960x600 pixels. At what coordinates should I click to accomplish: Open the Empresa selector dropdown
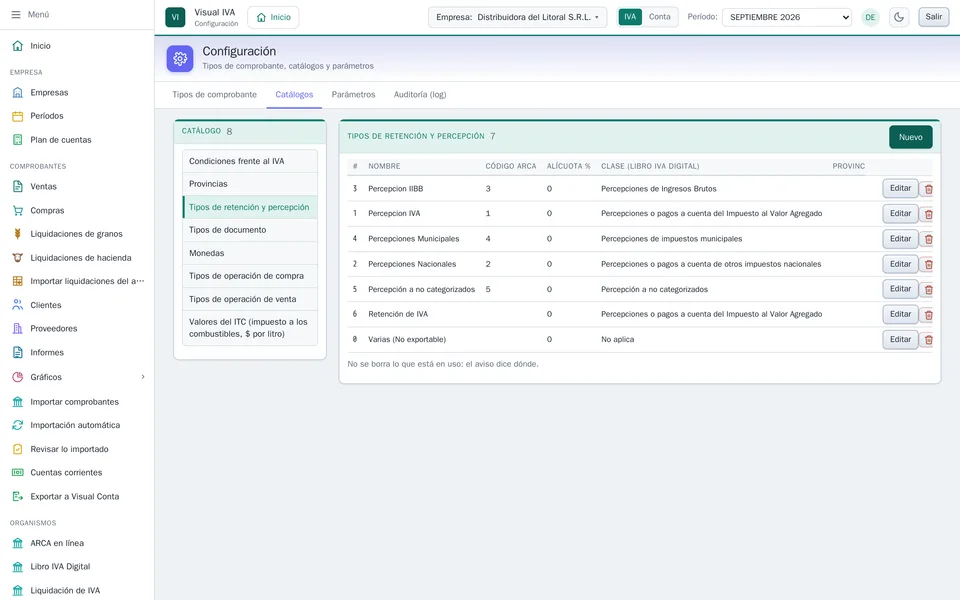517,17
